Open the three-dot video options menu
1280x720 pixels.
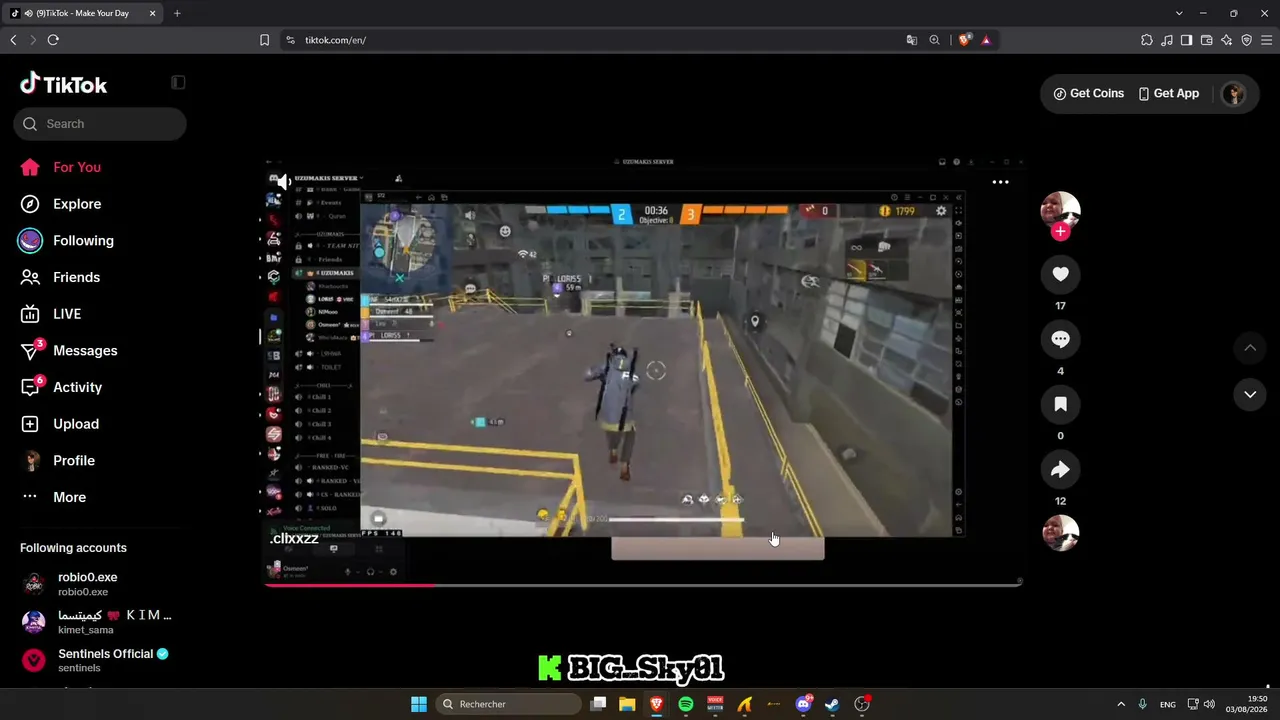[1000, 182]
